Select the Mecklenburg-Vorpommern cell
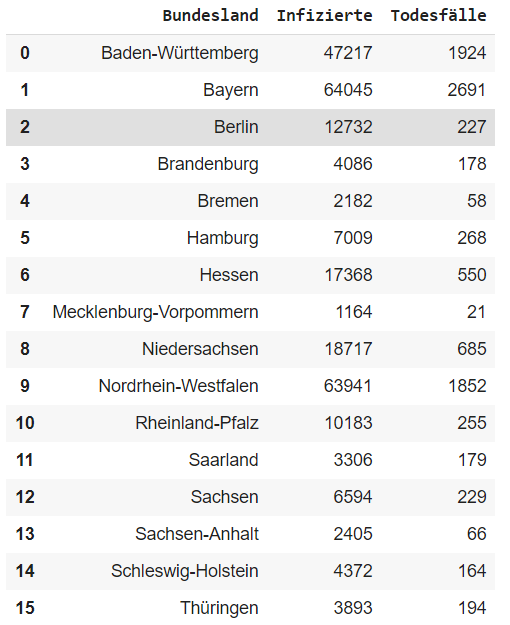This screenshot has width=510, height=625. click(x=155, y=312)
